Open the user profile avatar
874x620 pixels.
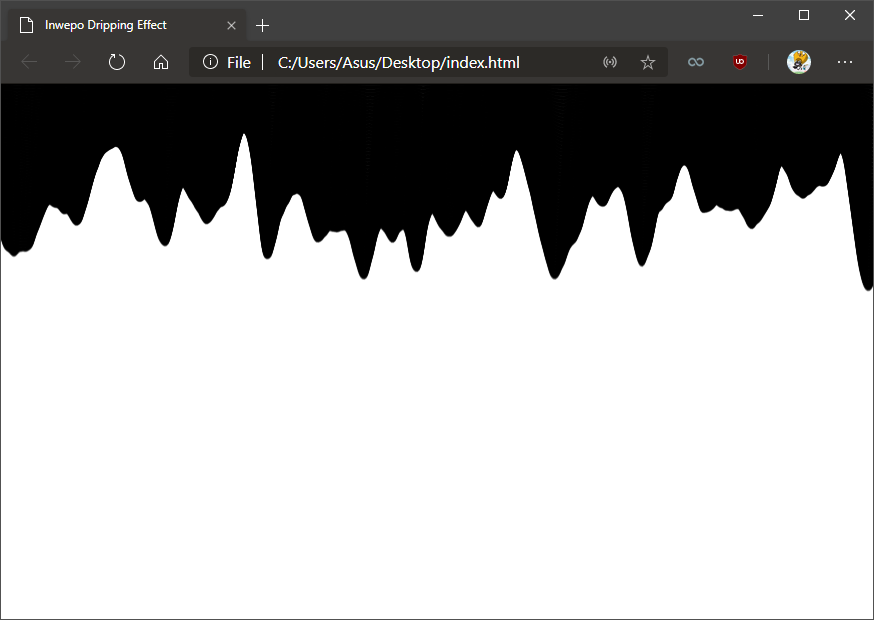(798, 62)
